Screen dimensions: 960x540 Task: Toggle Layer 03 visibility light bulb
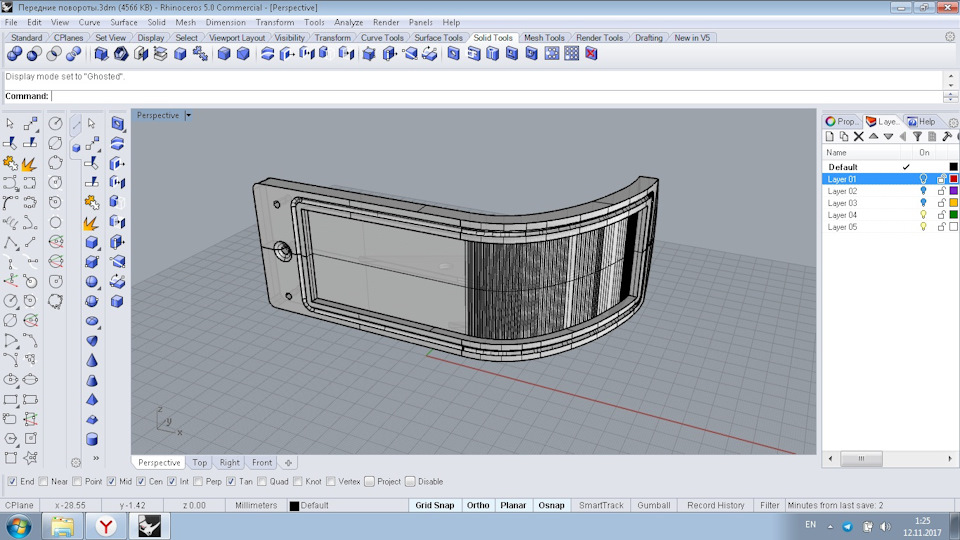point(923,203)
